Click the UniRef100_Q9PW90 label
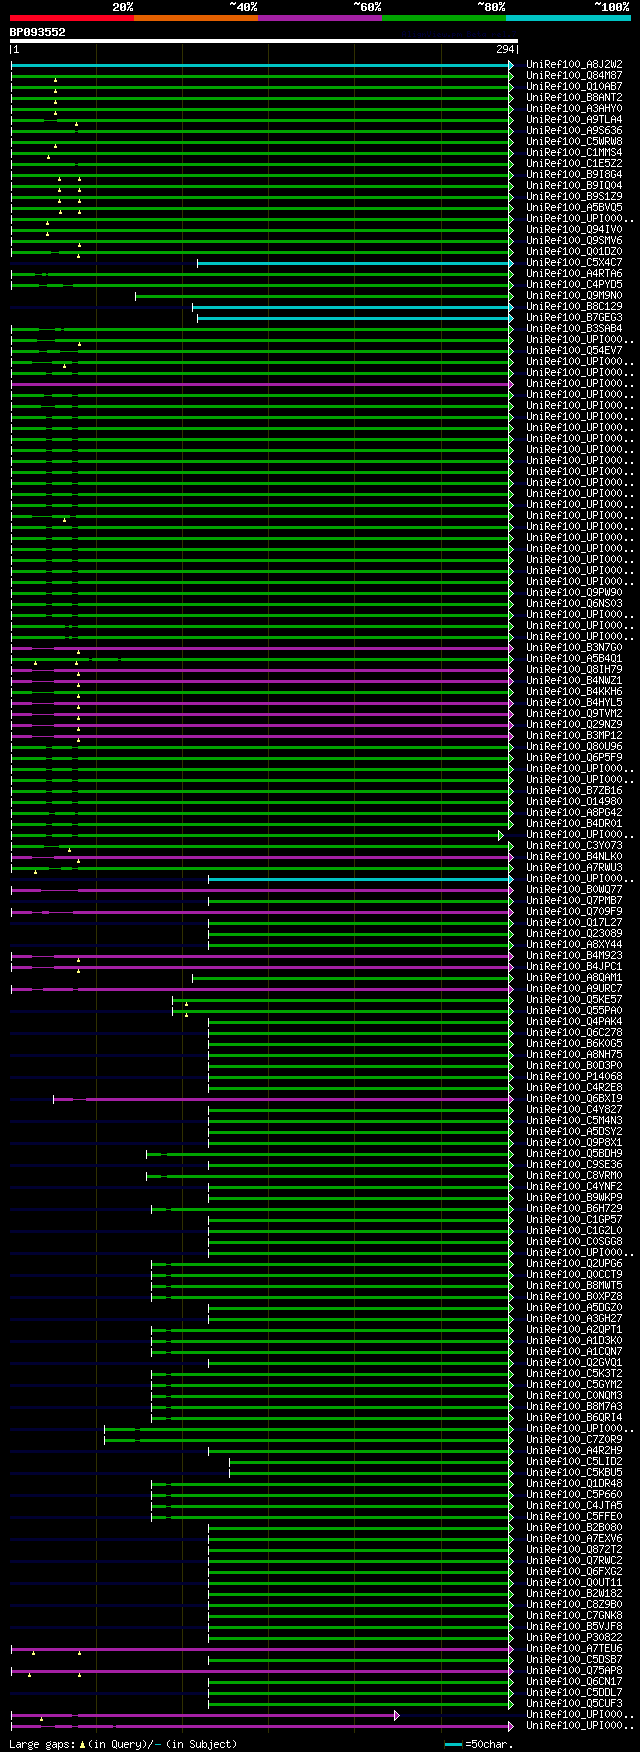 [573, 593]
